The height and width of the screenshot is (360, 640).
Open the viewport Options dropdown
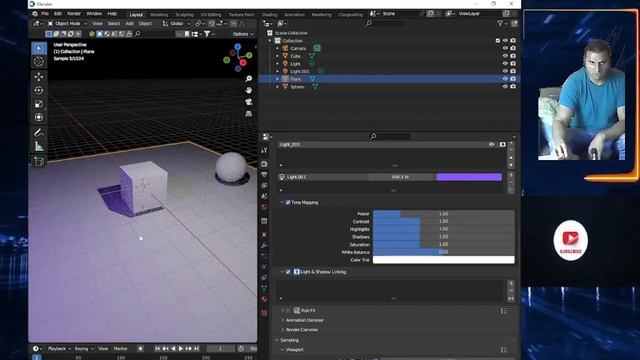tap(243, 34)
